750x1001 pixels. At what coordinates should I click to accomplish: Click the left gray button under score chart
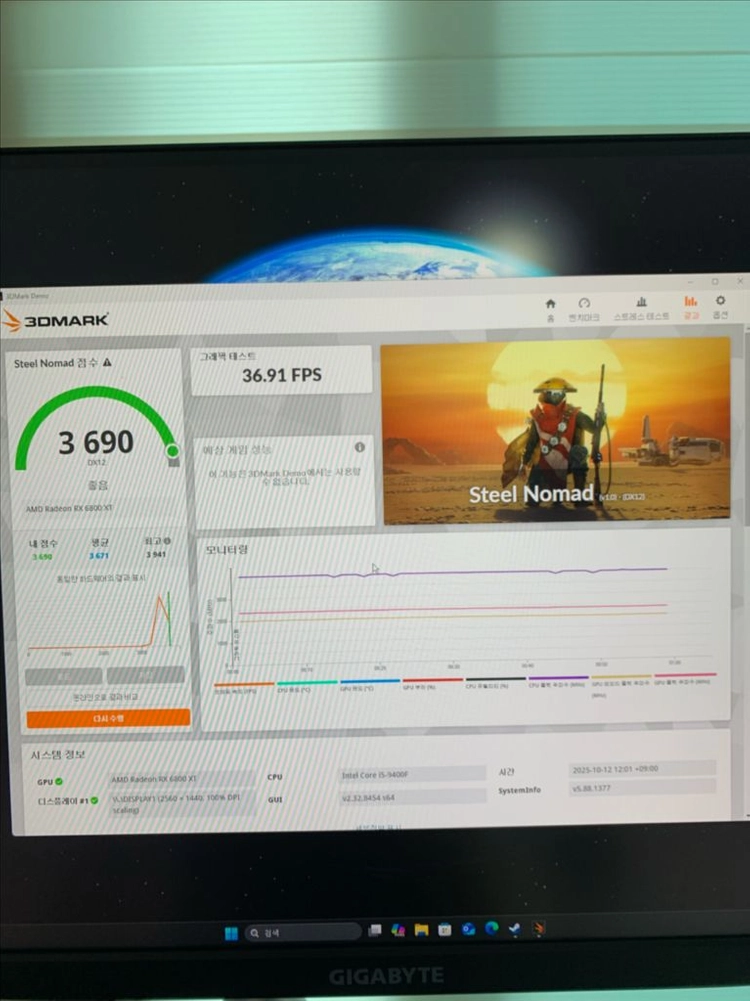[63, 675]
